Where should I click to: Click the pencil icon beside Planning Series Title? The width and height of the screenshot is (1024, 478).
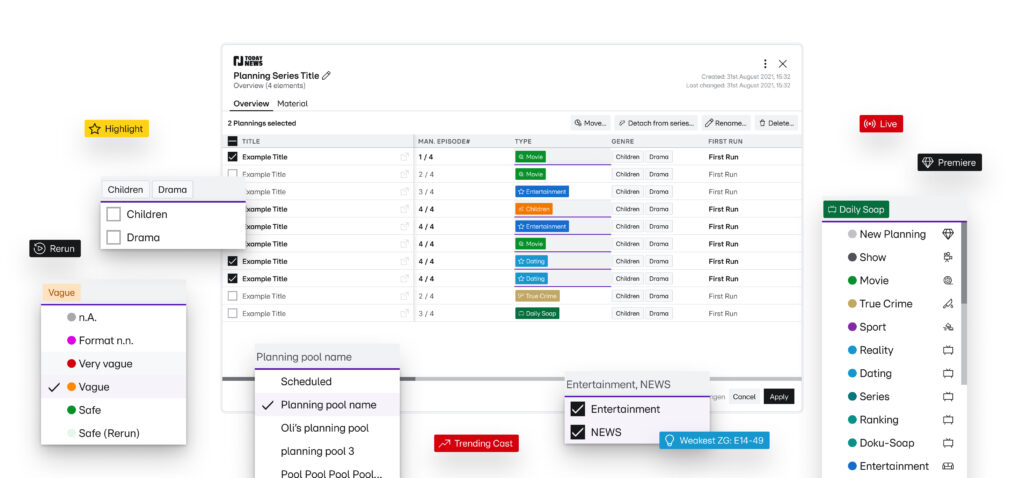[326, 75]
